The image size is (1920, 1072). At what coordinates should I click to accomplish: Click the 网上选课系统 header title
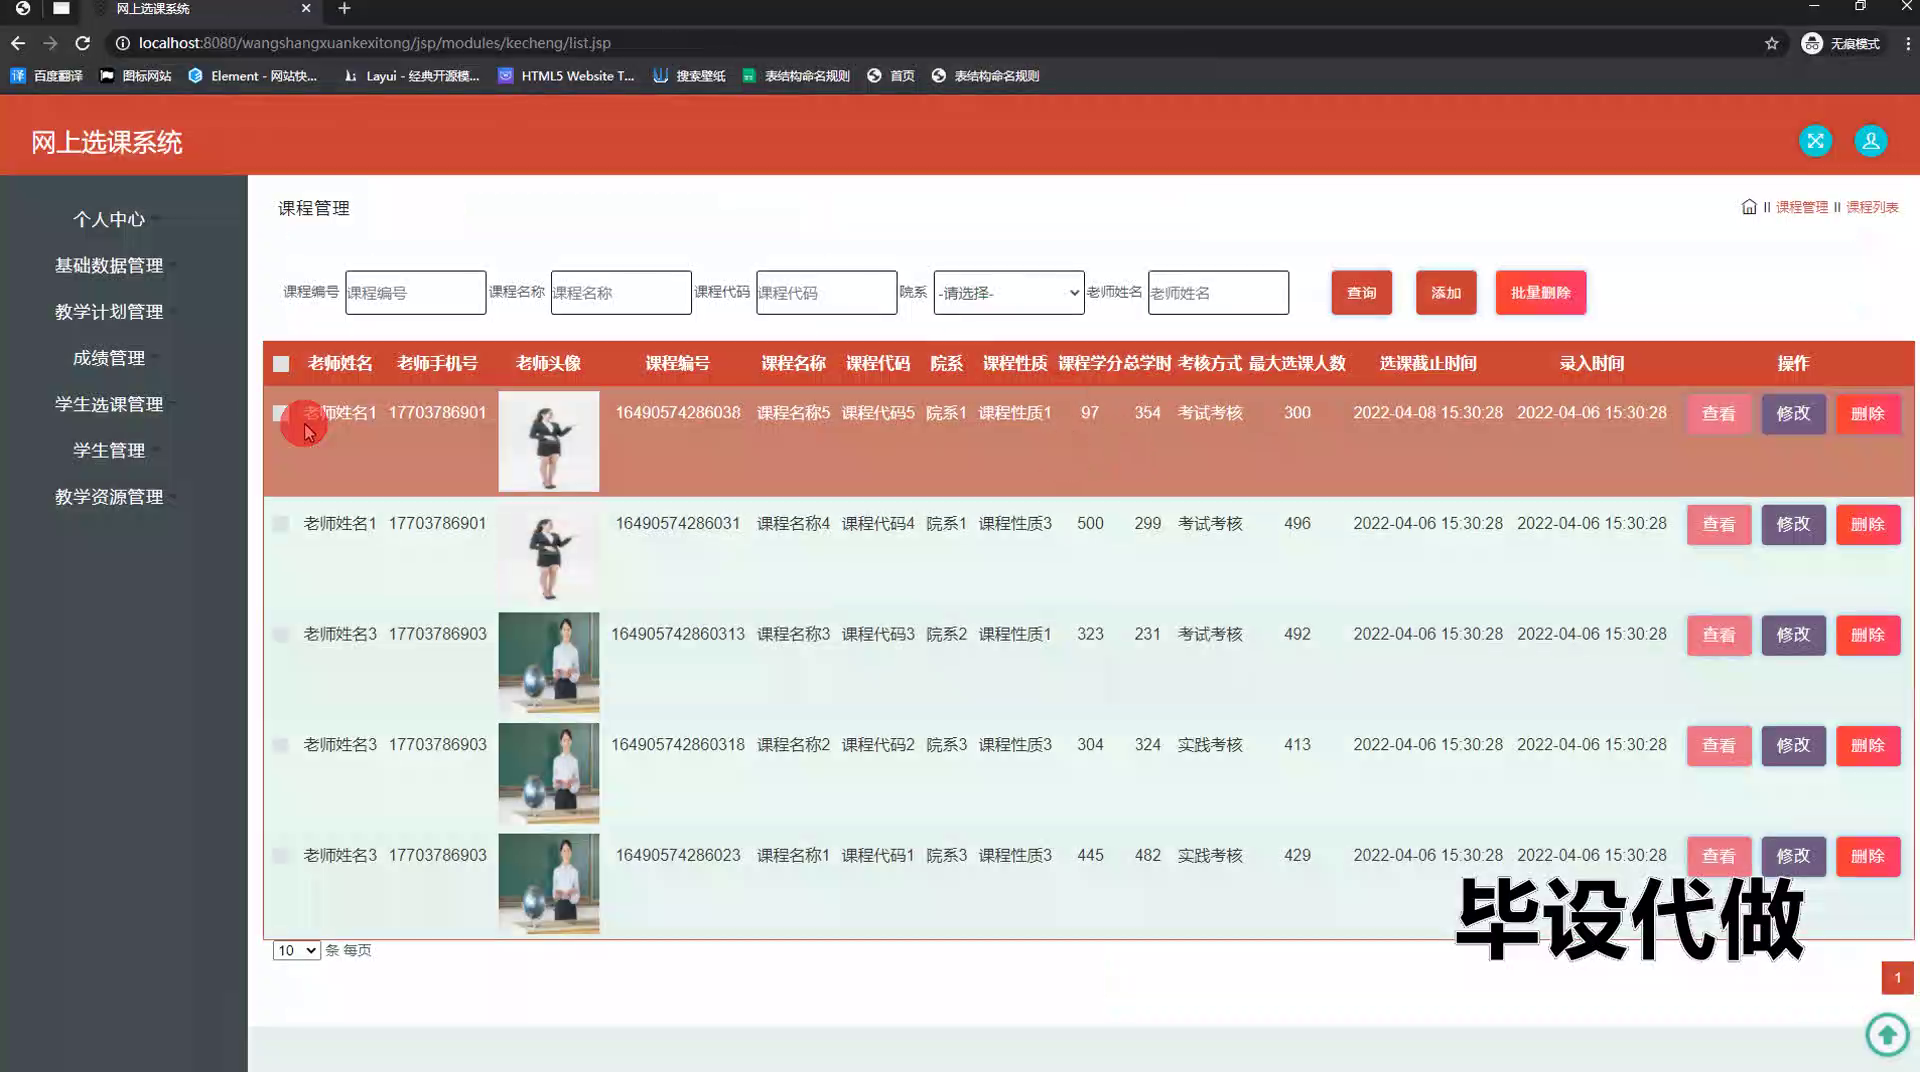(x=107, y=142)
